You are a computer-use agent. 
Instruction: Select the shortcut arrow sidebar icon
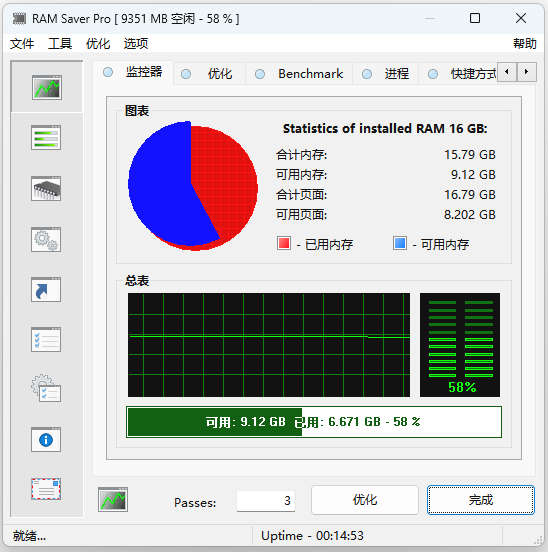46,289
